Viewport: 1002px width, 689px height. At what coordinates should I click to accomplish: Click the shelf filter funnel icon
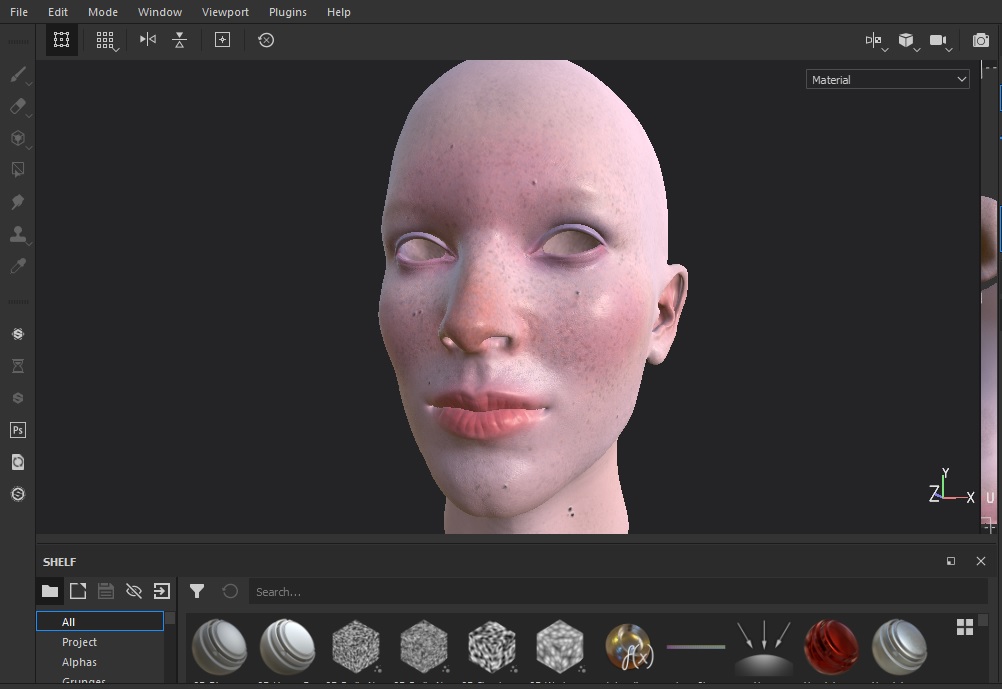197,592
